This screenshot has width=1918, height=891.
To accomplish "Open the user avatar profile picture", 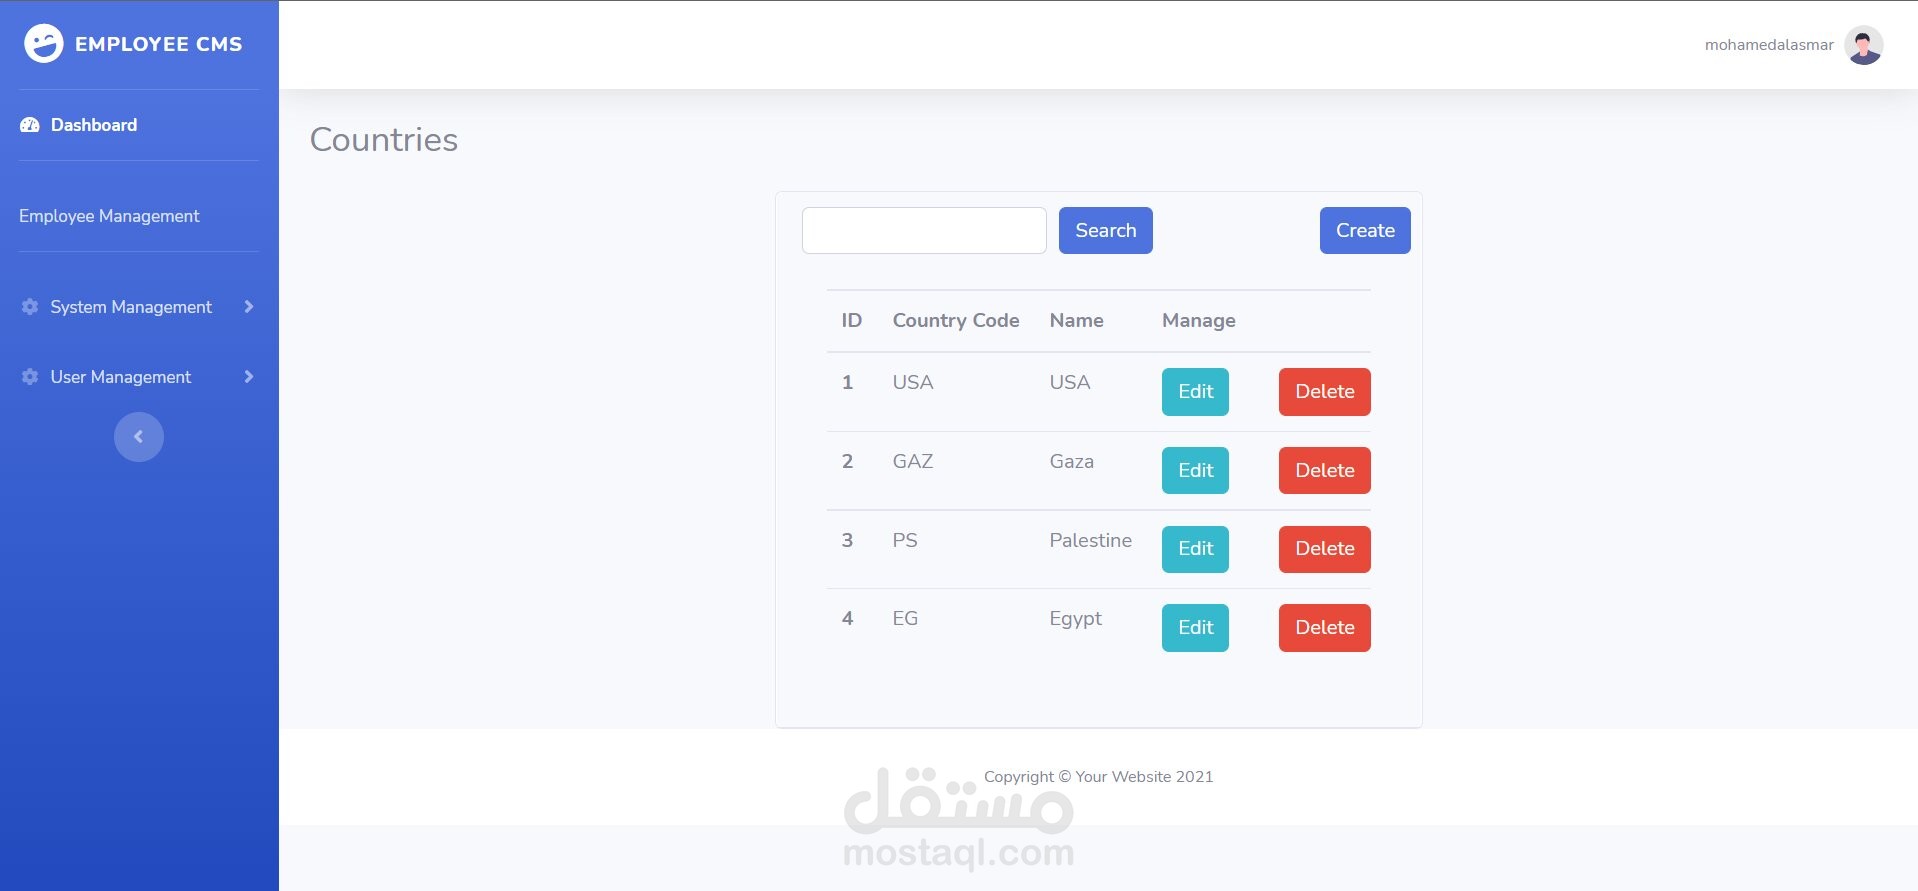I will point(1864,45).
